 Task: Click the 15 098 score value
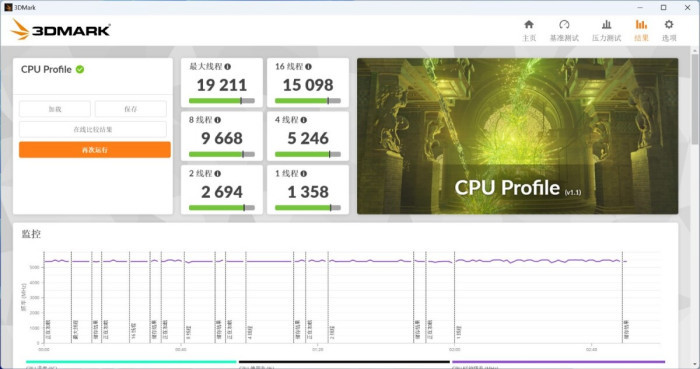tap(308, 85)
